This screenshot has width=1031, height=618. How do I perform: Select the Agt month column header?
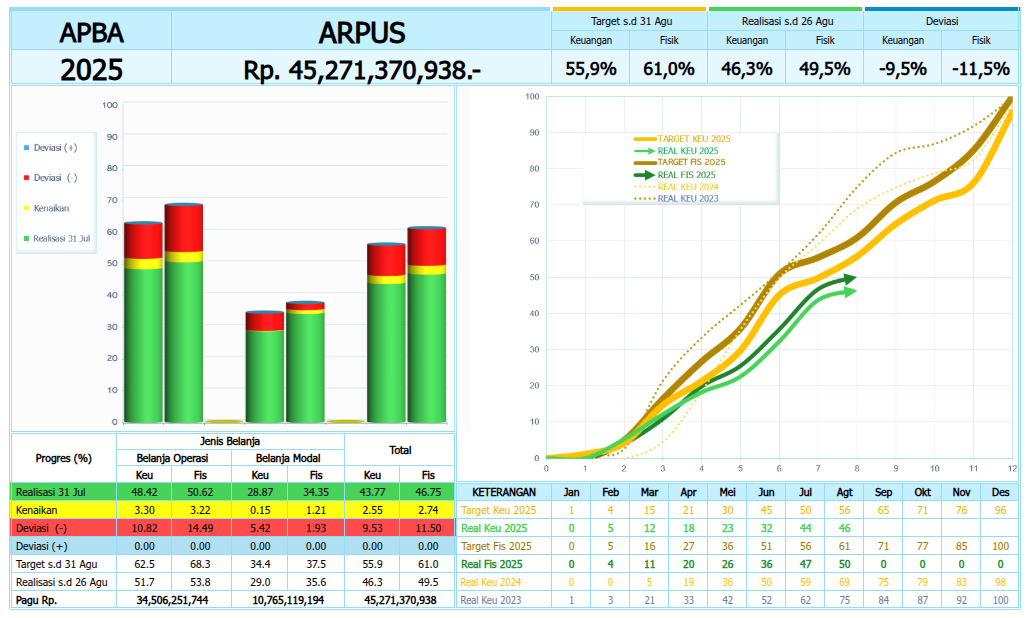point(844,492)
